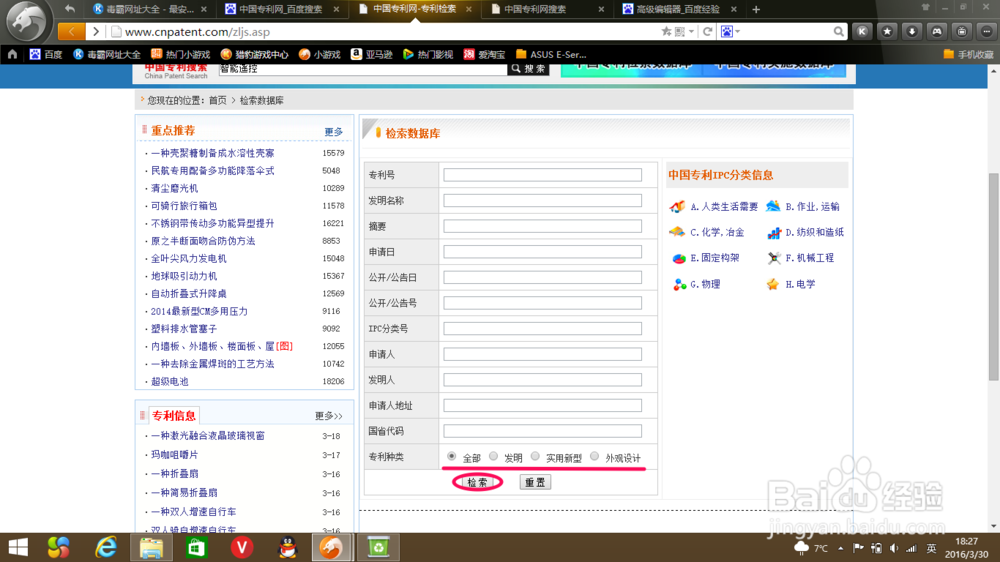Image resolution: width=1000 pixels, height=562 pixels.
Task: Open Windows Start button on taskbar
Action: pyautogui.click(x=18, y=547)
